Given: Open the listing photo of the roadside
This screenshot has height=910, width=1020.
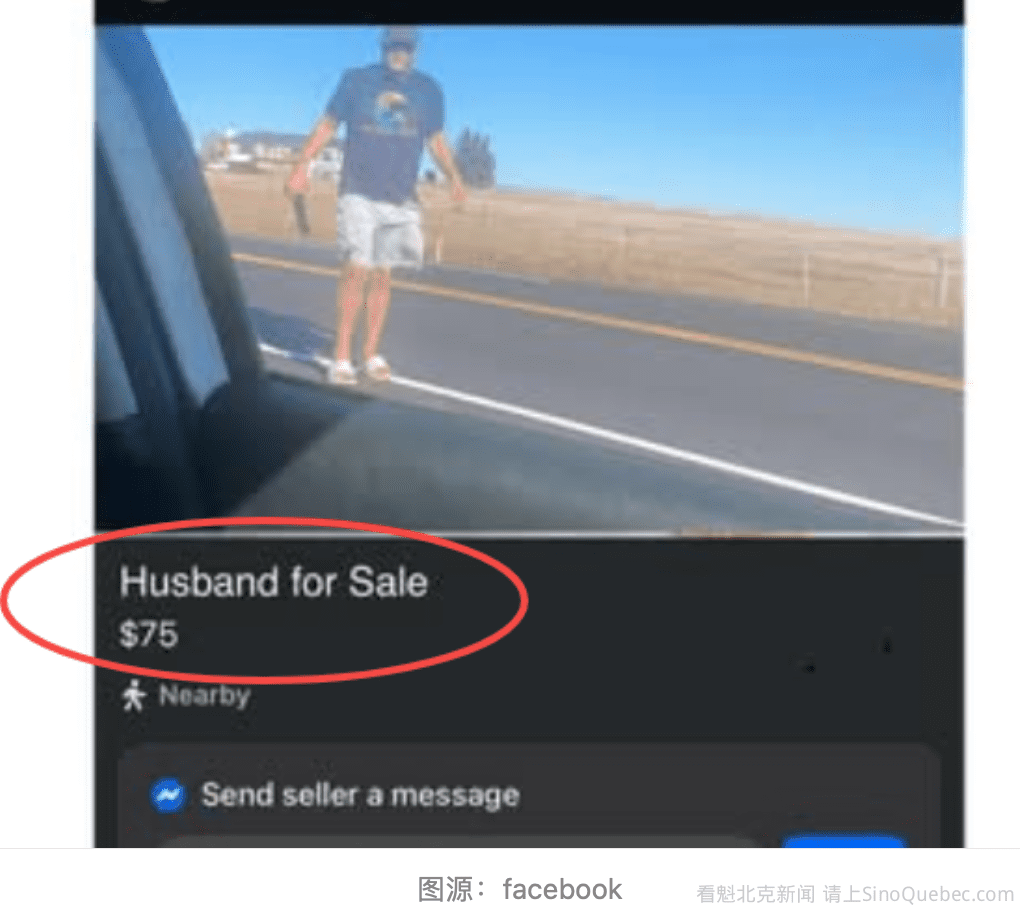Looking at the screenshot, I should [x=530, y=278].
